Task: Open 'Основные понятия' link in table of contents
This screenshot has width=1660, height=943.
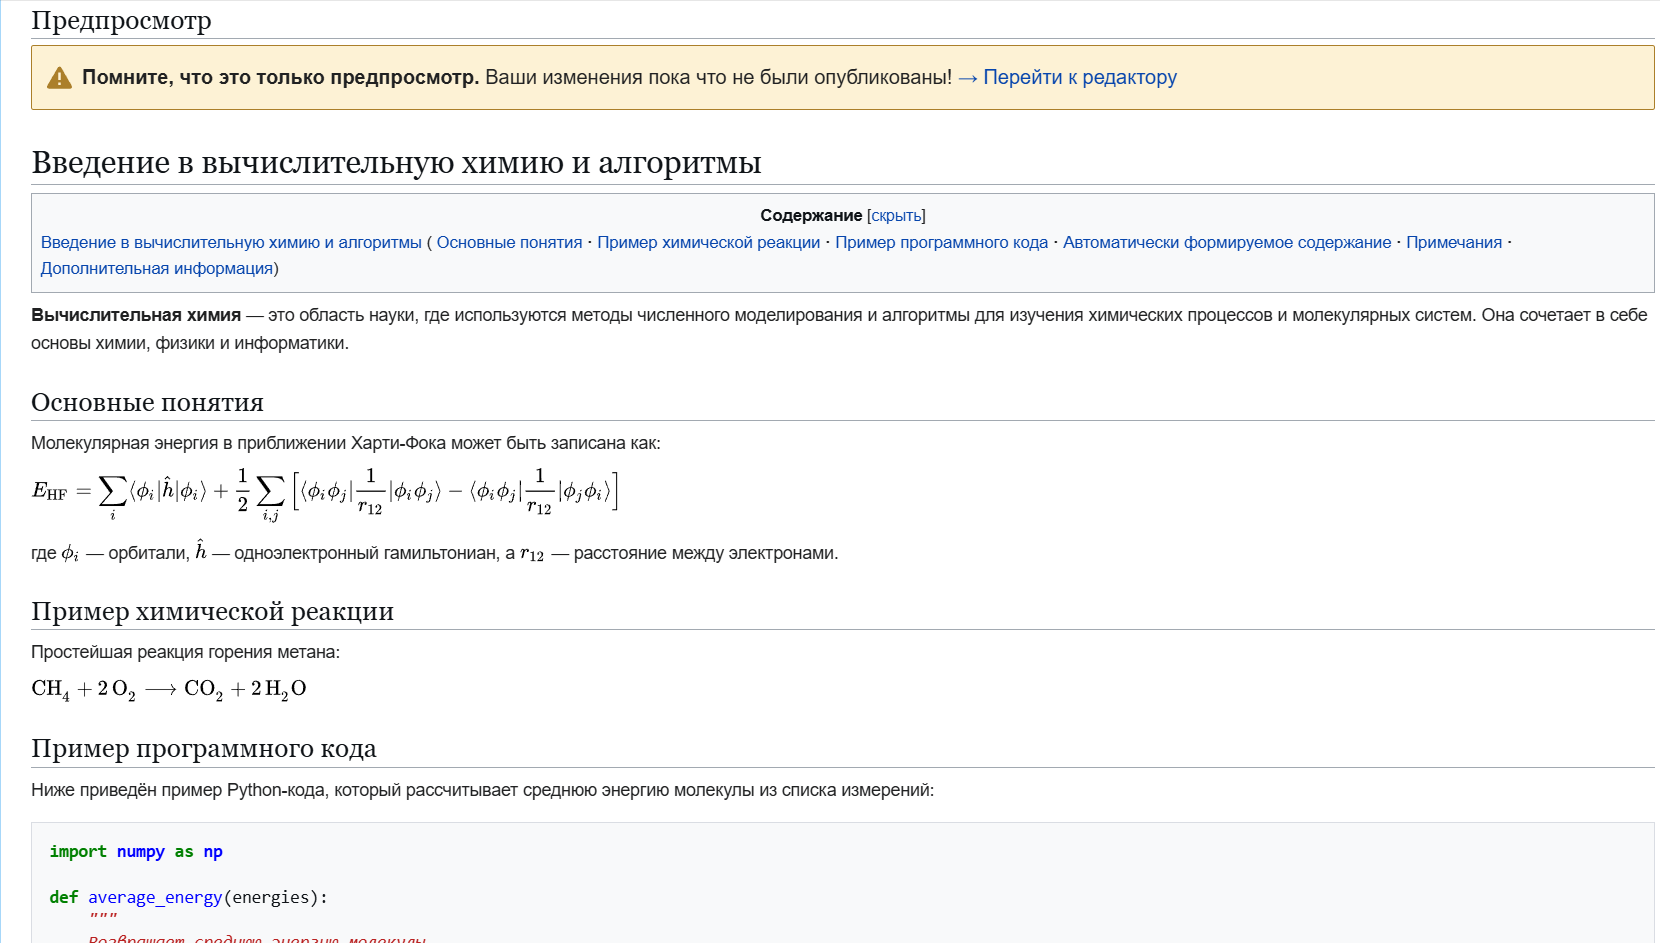Action: (509, 242)
